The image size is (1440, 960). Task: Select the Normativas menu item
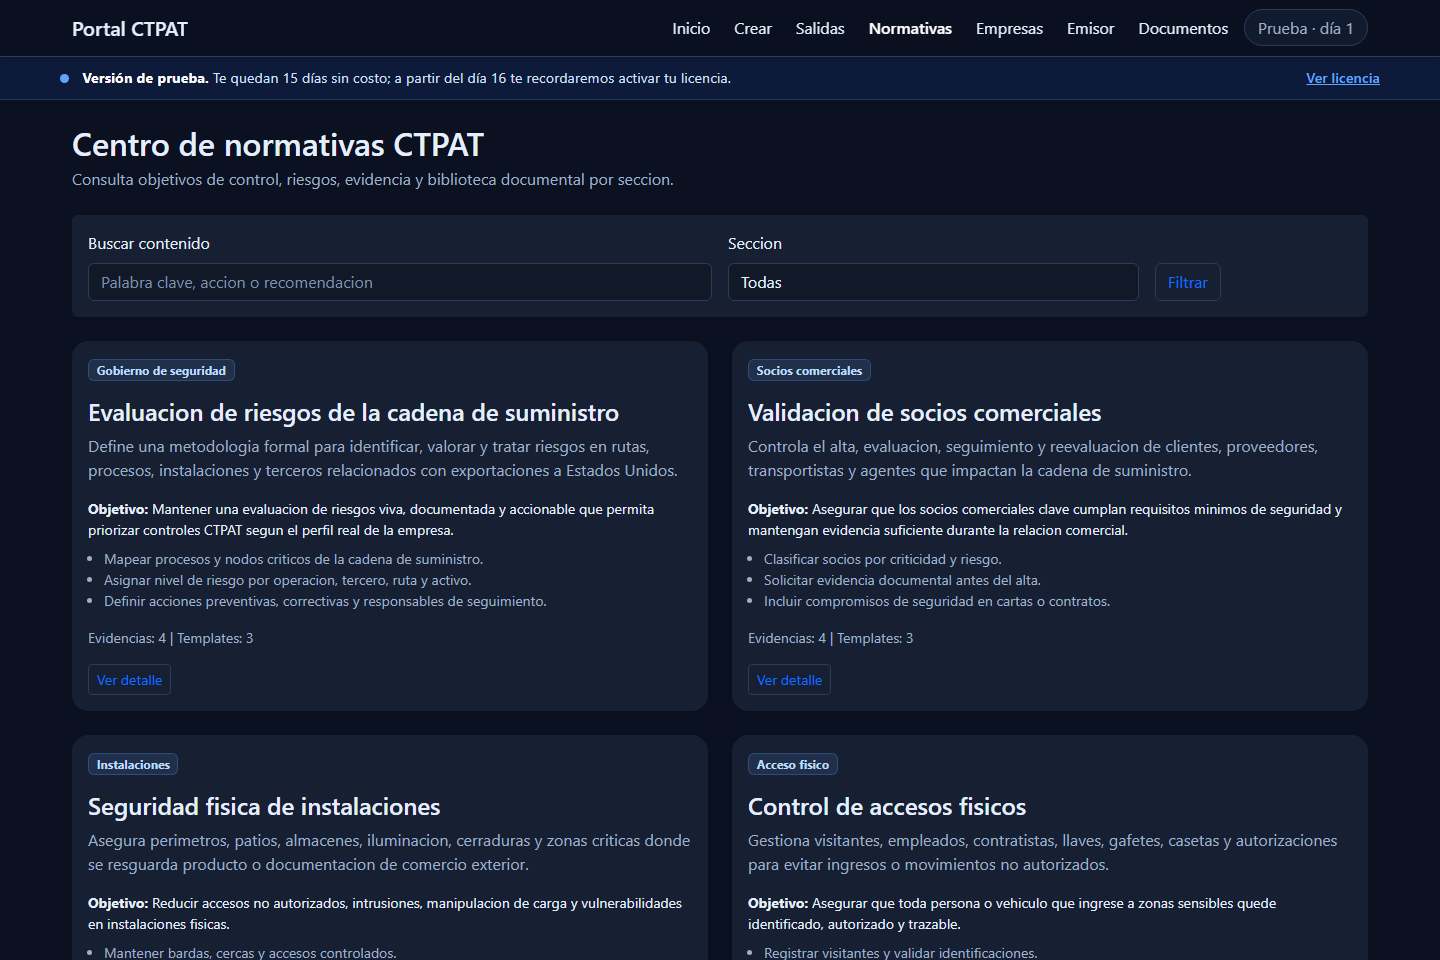click(x=910, y=29)
